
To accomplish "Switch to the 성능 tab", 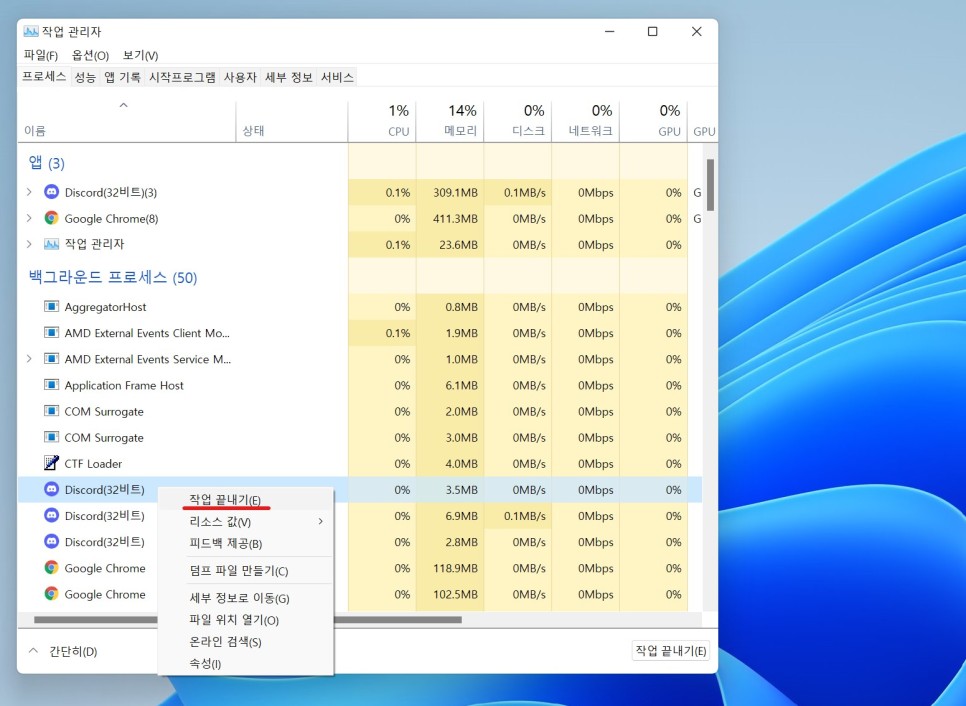I will click(85, 78).
